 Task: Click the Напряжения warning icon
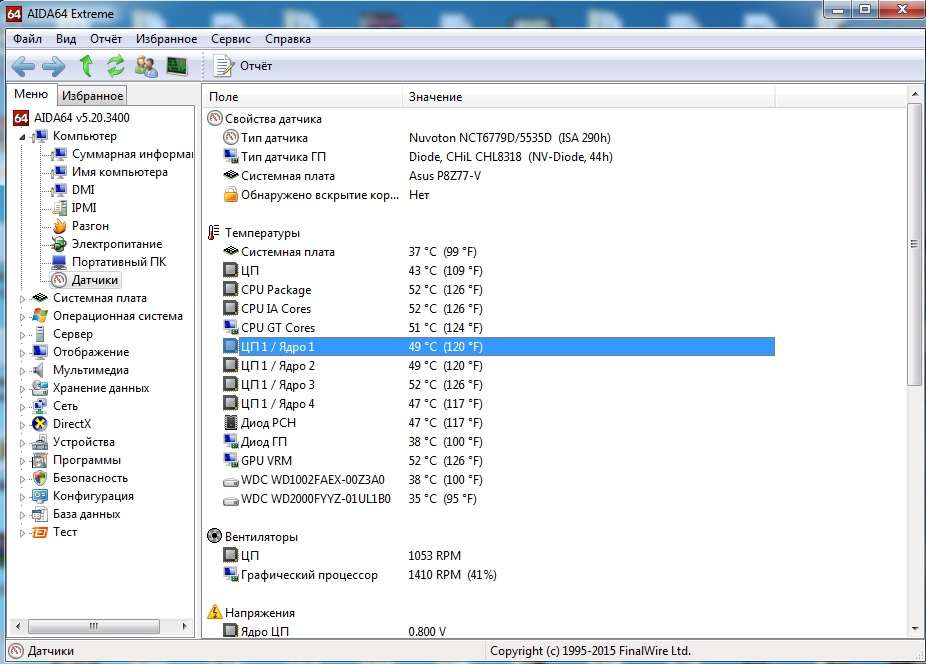click(x=214, y=612)
